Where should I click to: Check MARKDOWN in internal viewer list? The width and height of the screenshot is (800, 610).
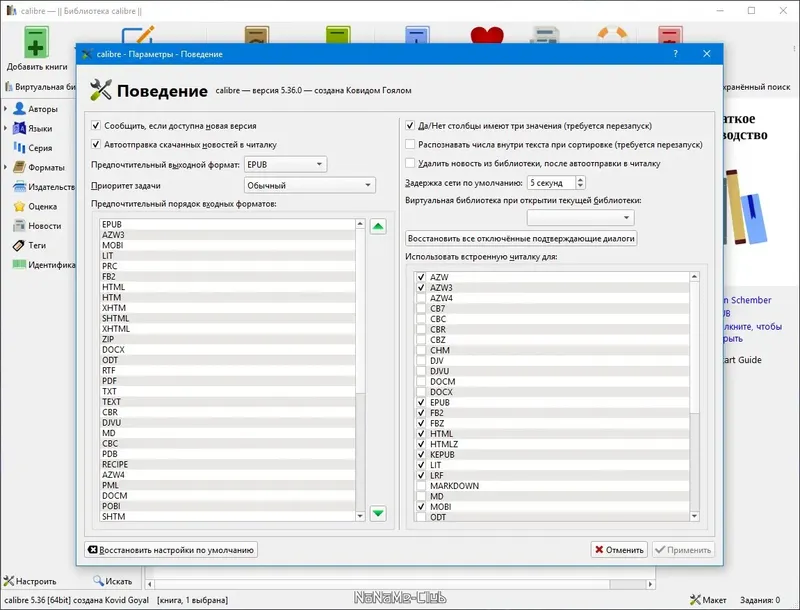point(421,486)
